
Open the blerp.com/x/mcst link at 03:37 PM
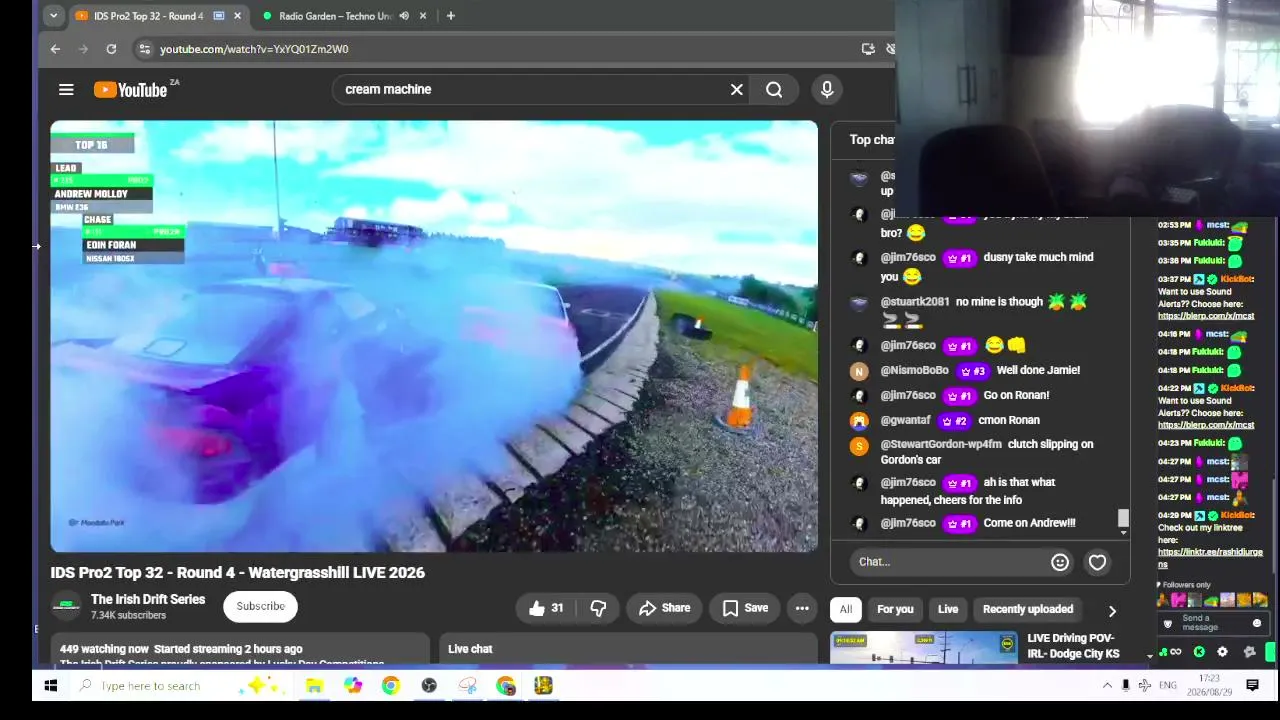(1206, 316)
